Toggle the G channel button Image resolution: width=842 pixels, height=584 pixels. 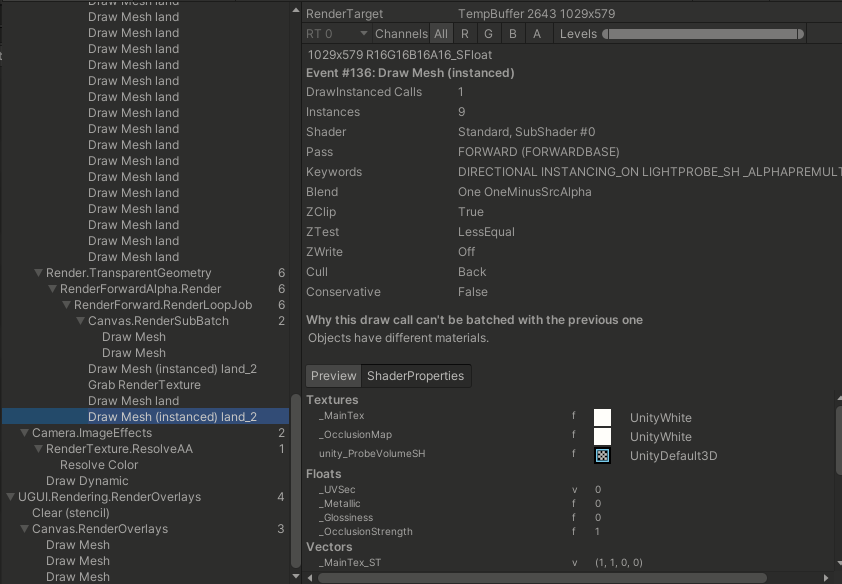pos(488,34)
